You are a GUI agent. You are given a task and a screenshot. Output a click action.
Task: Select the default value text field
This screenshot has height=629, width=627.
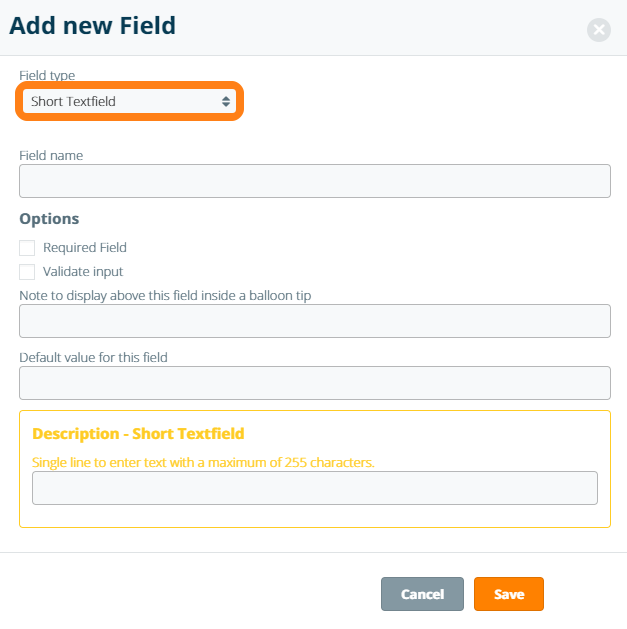(314, 383)
